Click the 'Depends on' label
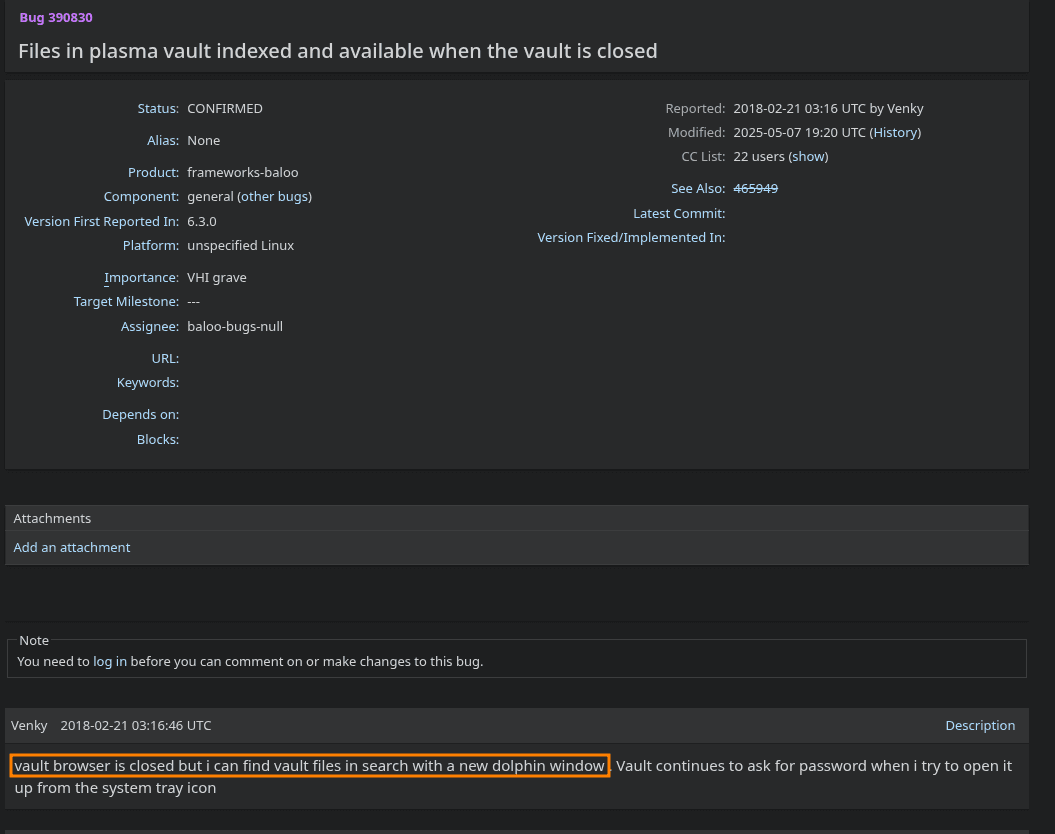Image resolution: width=1055 pixels, height=834 pixels. click(140, 415)
